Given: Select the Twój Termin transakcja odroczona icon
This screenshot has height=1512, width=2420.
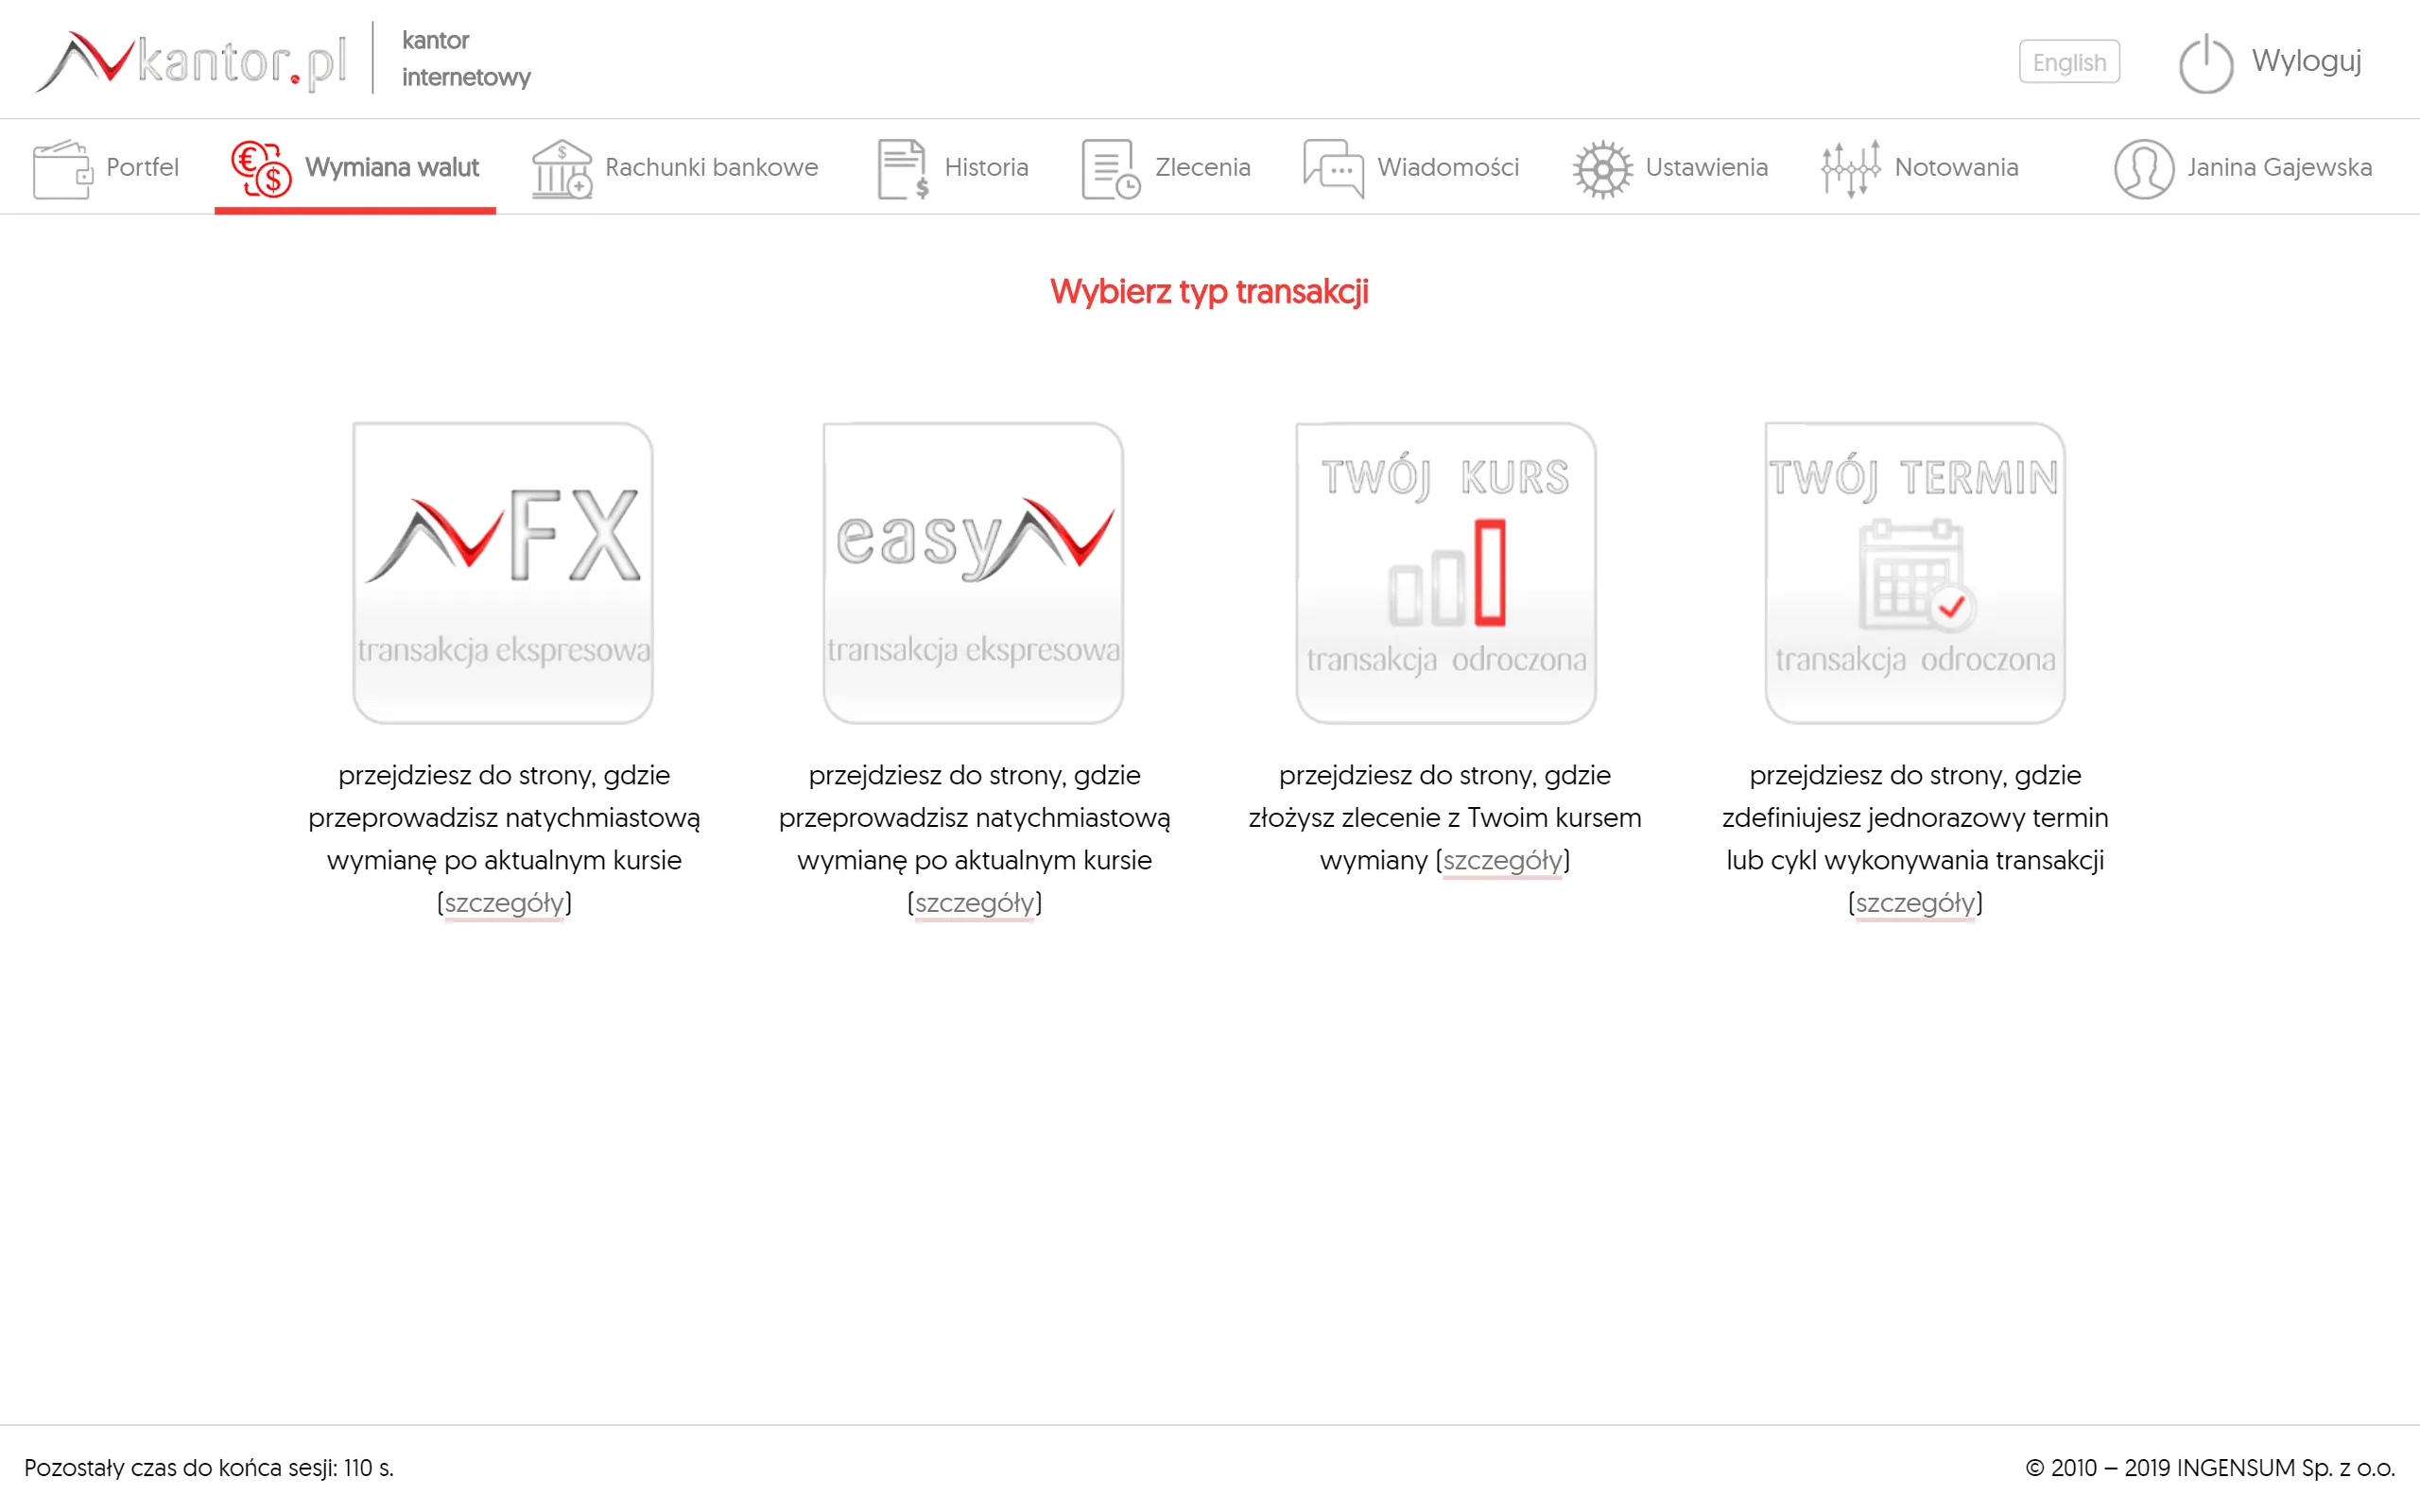Looking at the screenshot, I should [1913, 570].
